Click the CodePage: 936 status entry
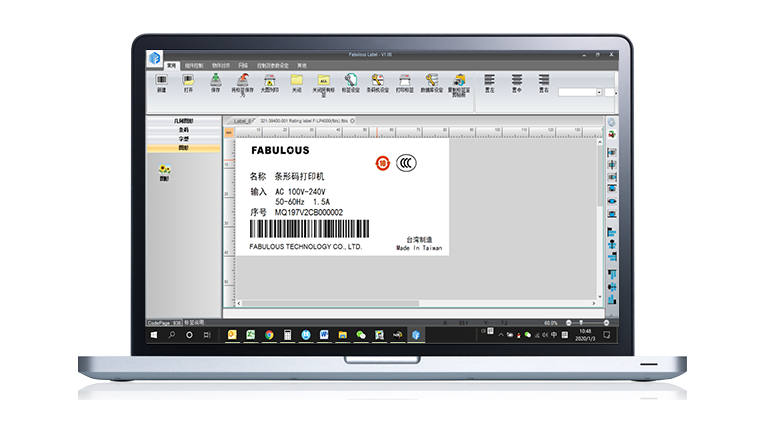The image size is (765, 430). coord(164,323)
